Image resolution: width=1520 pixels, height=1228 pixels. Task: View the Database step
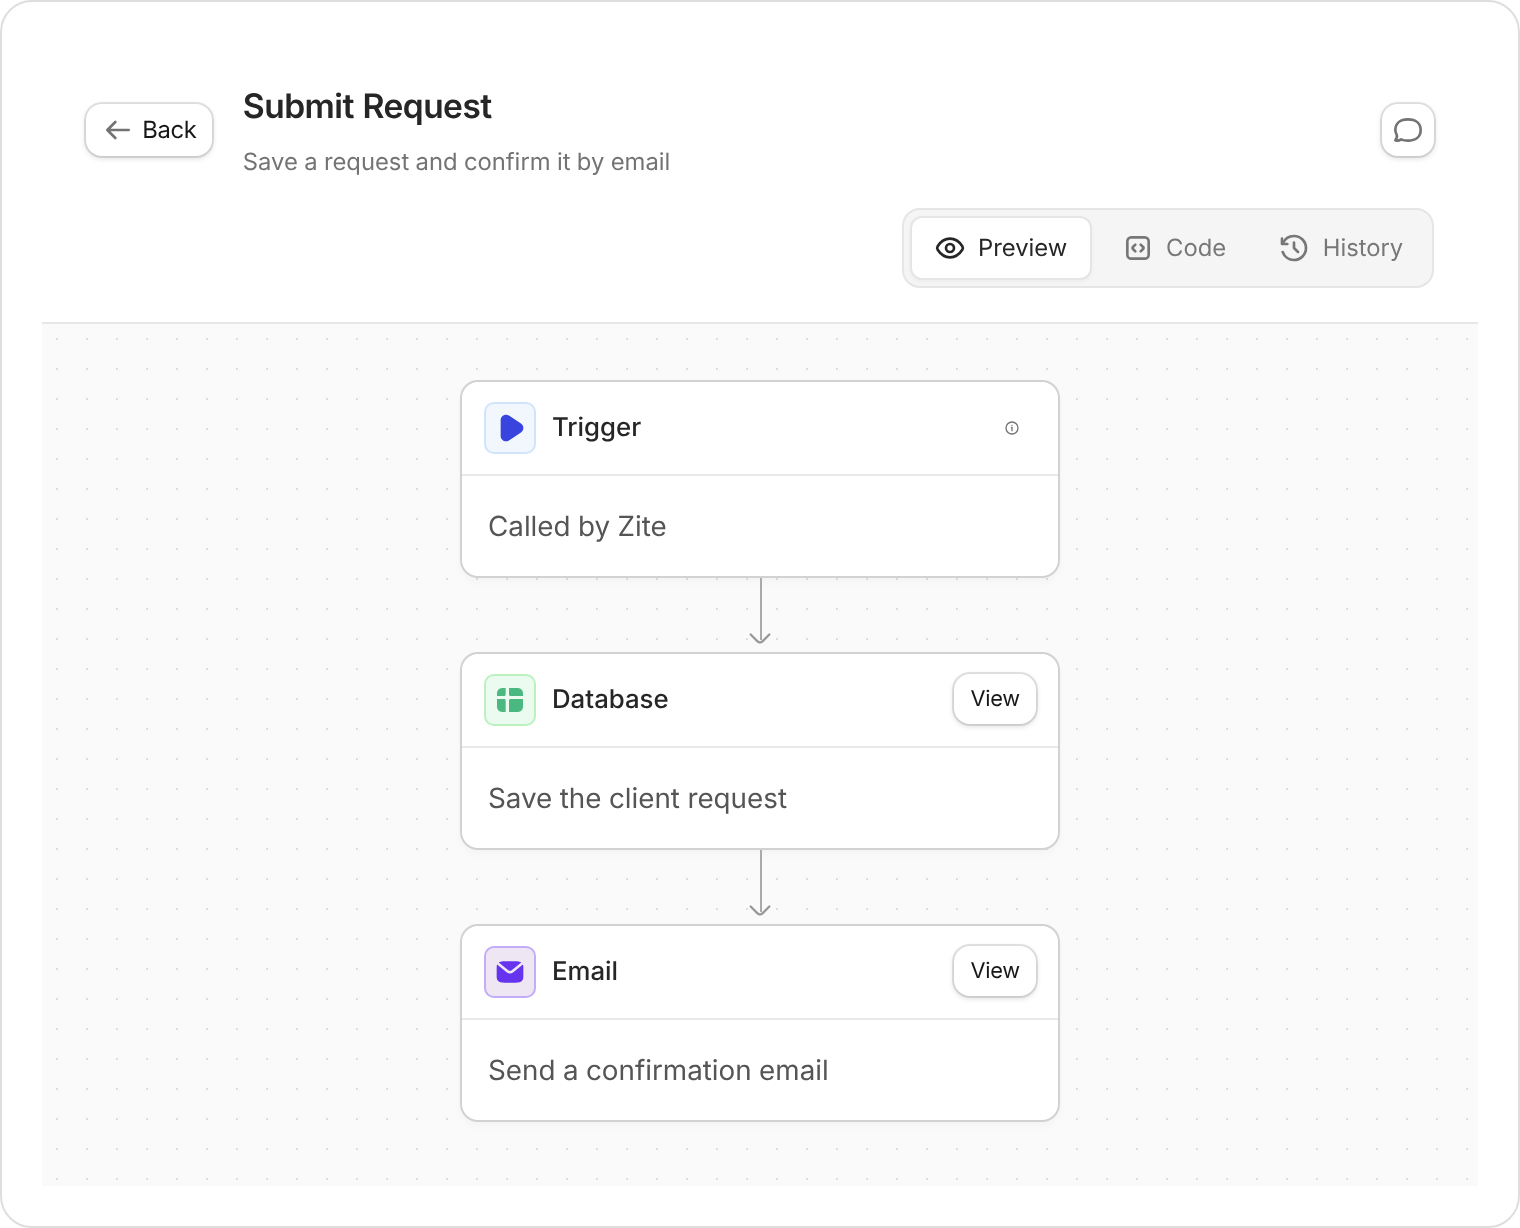coord(995,699)
